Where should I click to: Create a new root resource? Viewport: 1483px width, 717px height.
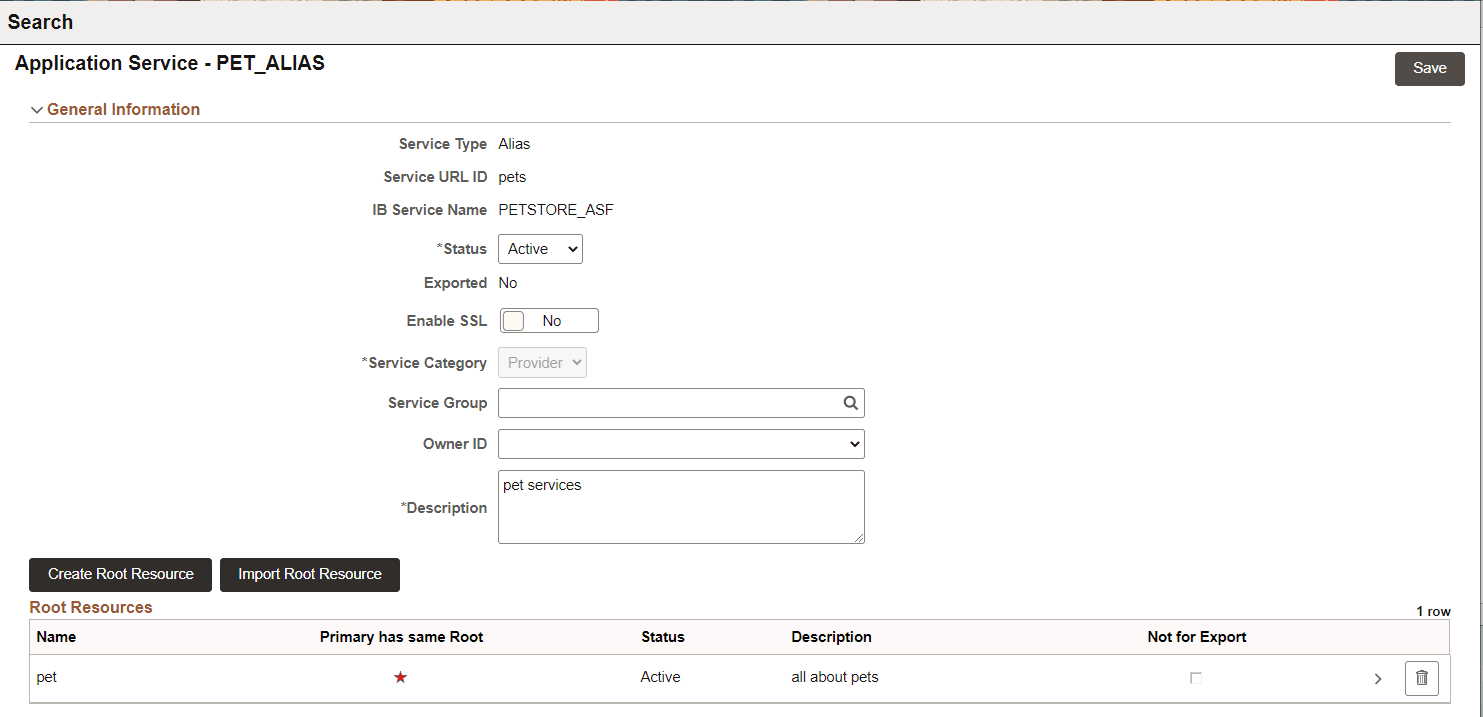(x=119, y=574)
